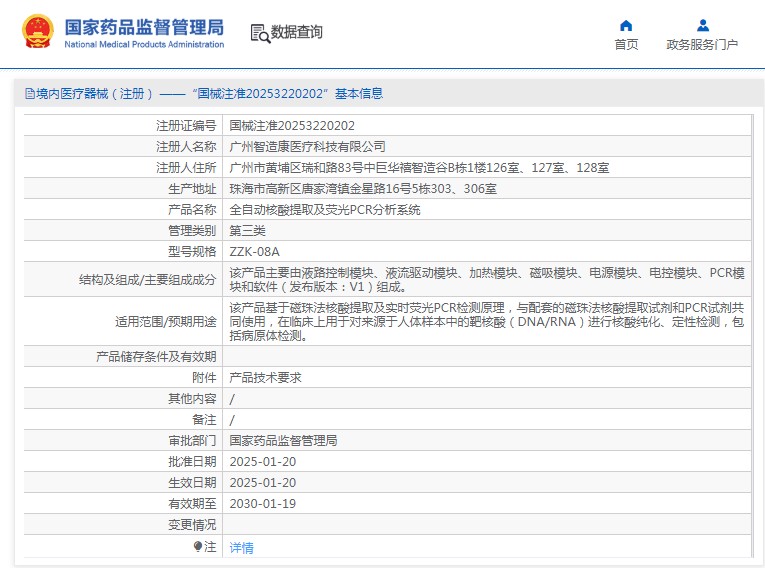Screen dimensions: 765x568
Task: Click the government services portal person icon
Action: point(703,25)
